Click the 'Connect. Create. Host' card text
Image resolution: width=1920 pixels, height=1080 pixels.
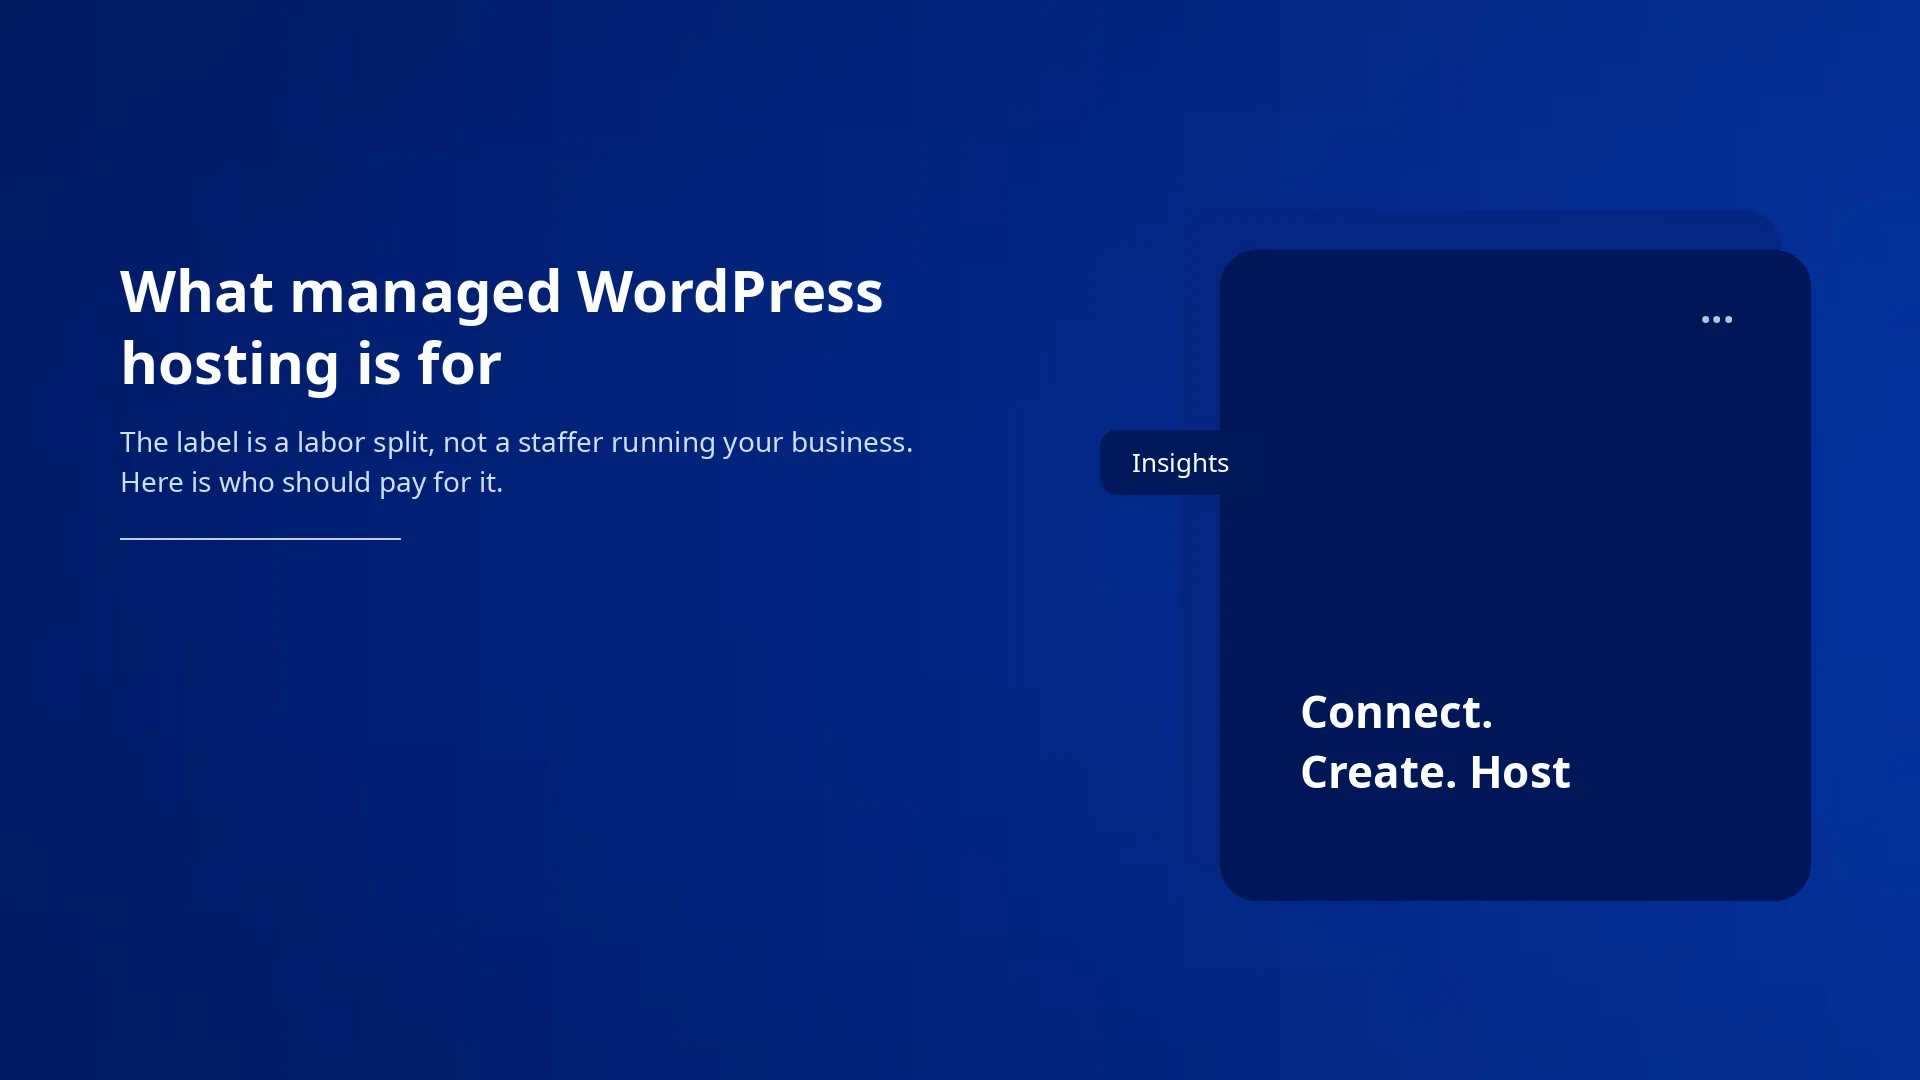click(x=1435, y=742)
